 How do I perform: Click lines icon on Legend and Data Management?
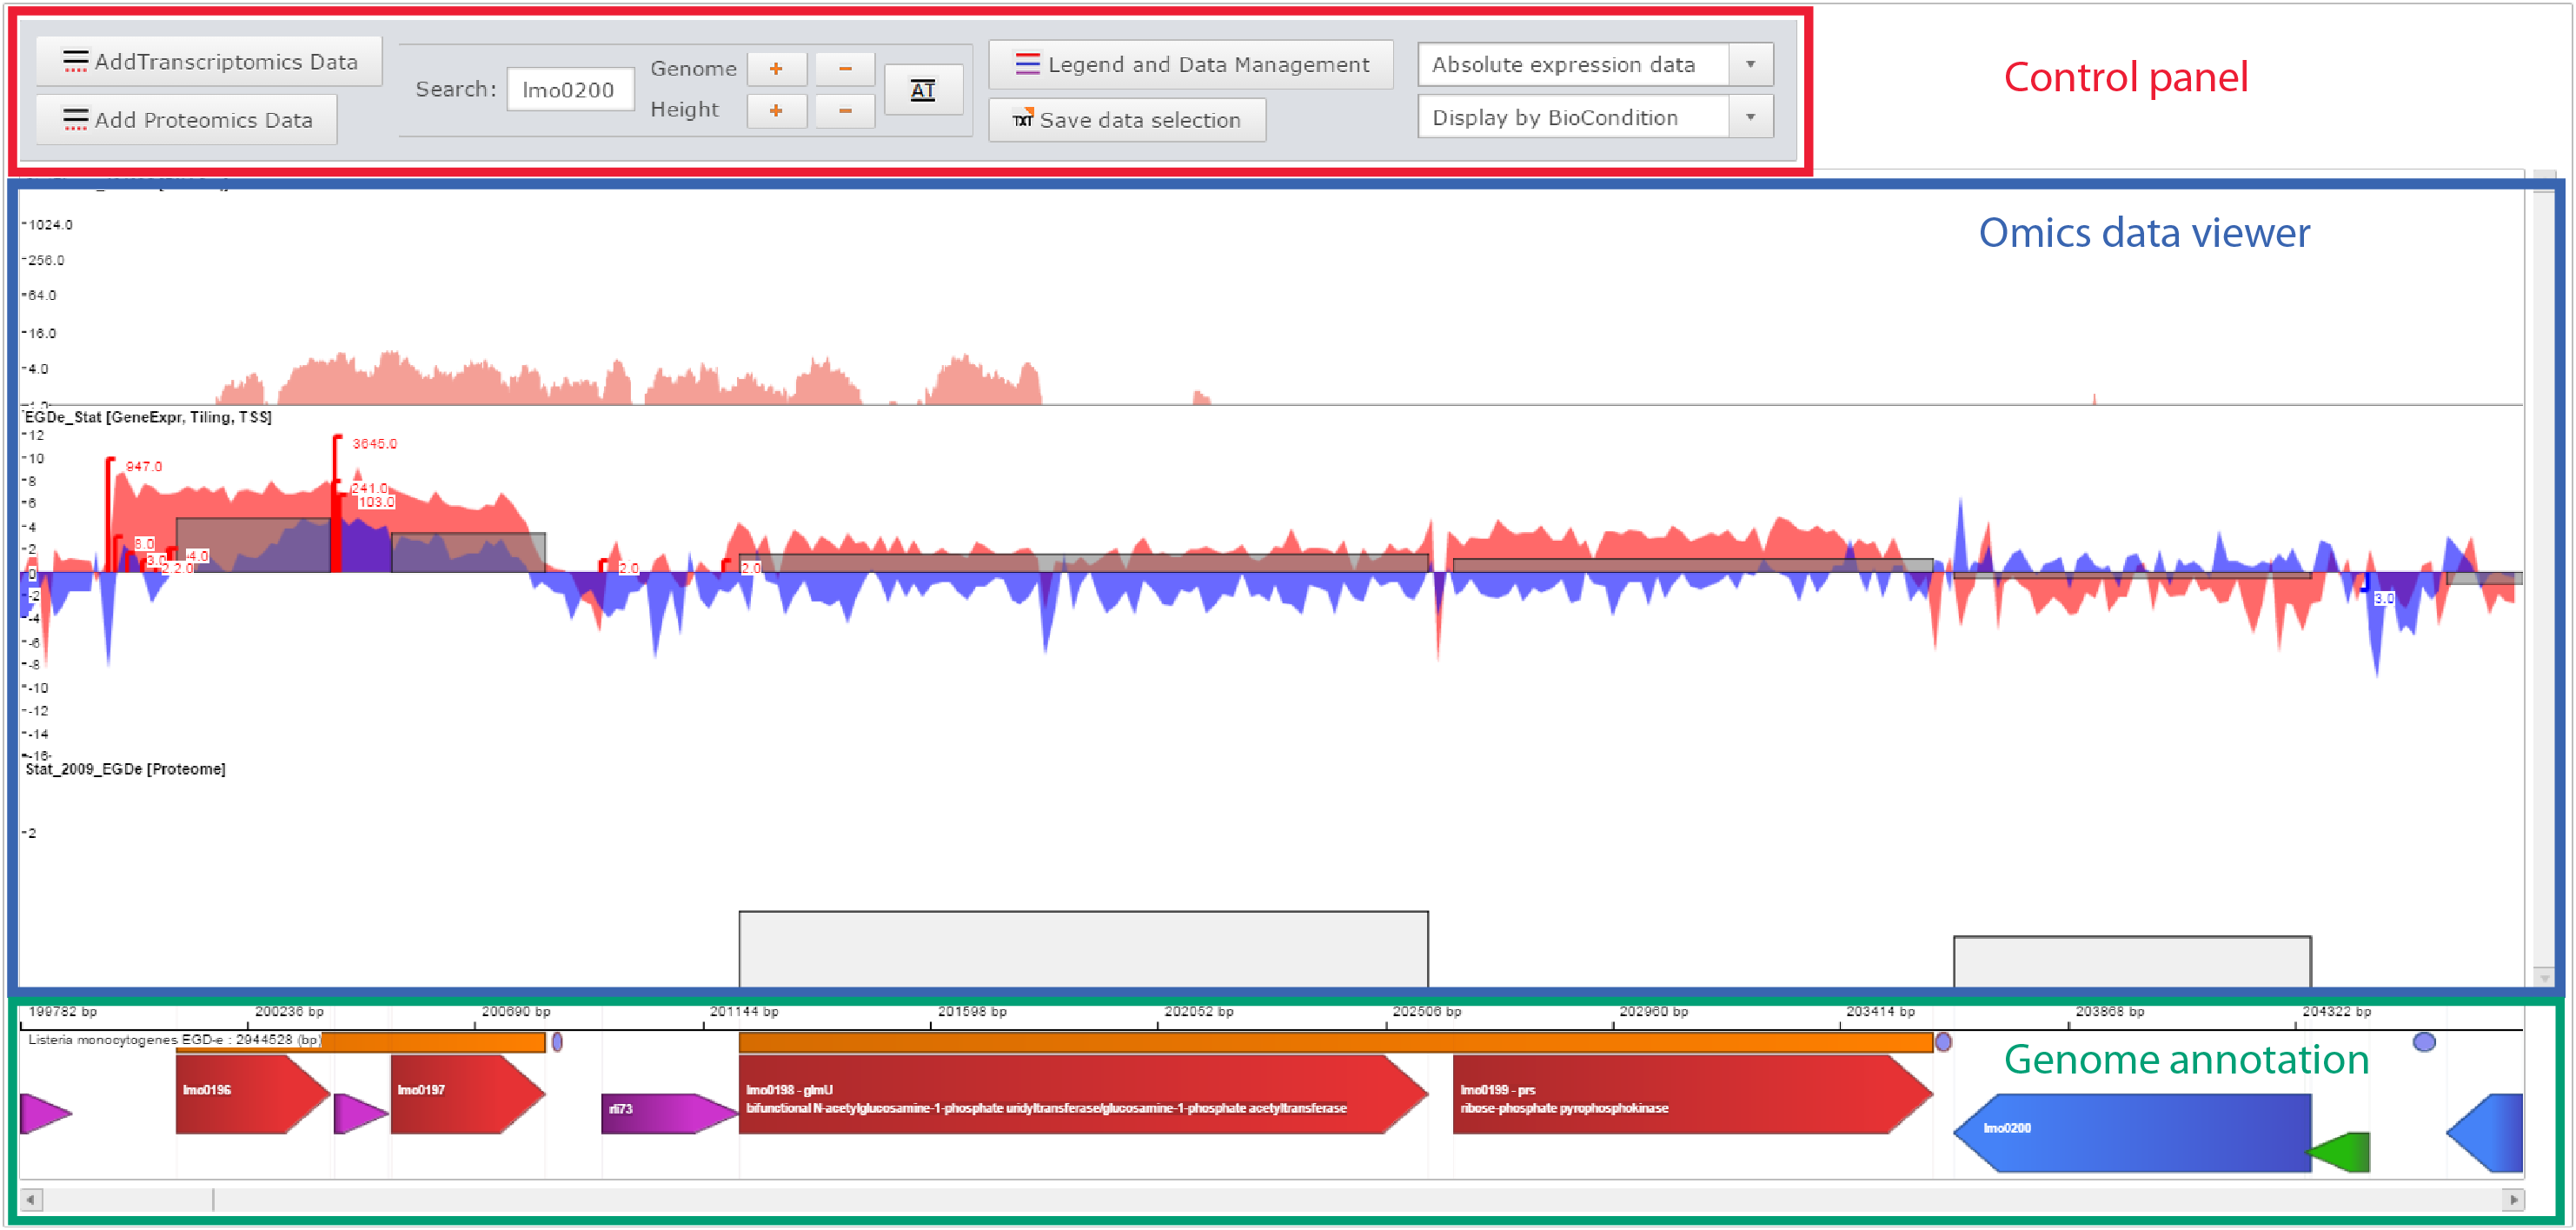point(1028,65)
